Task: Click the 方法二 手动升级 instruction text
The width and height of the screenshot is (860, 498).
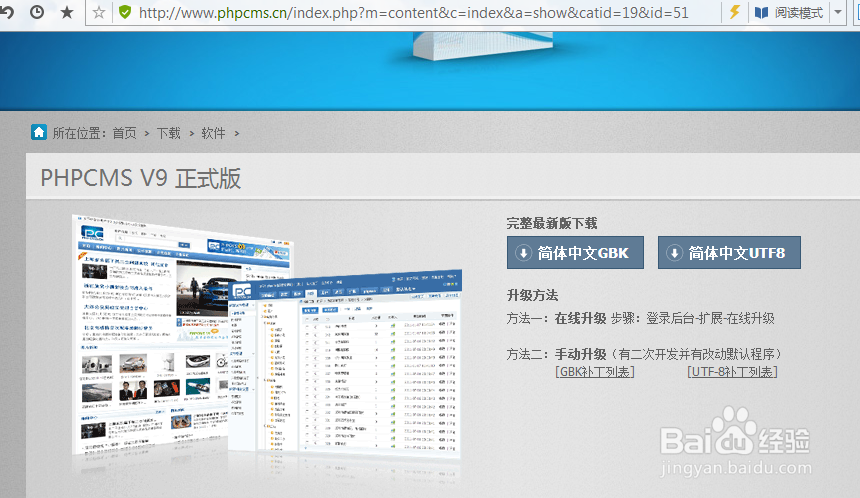Action: point(644,354)
